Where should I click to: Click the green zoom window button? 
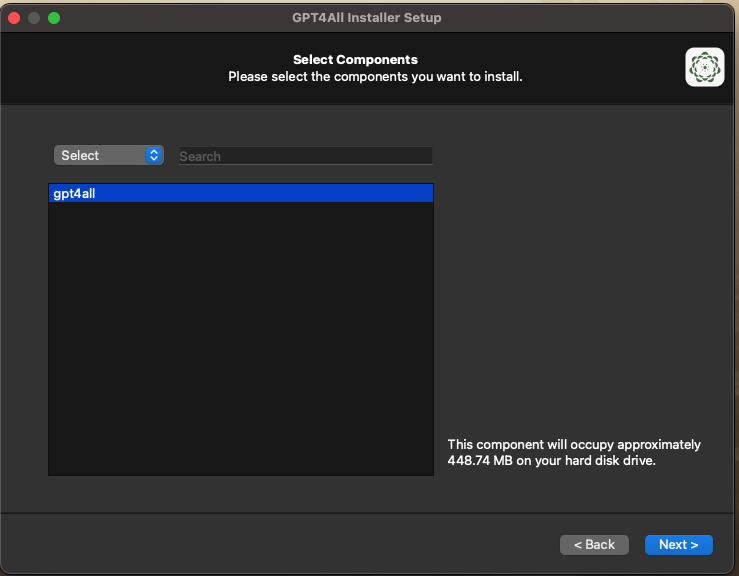click(x=54, y=18)
